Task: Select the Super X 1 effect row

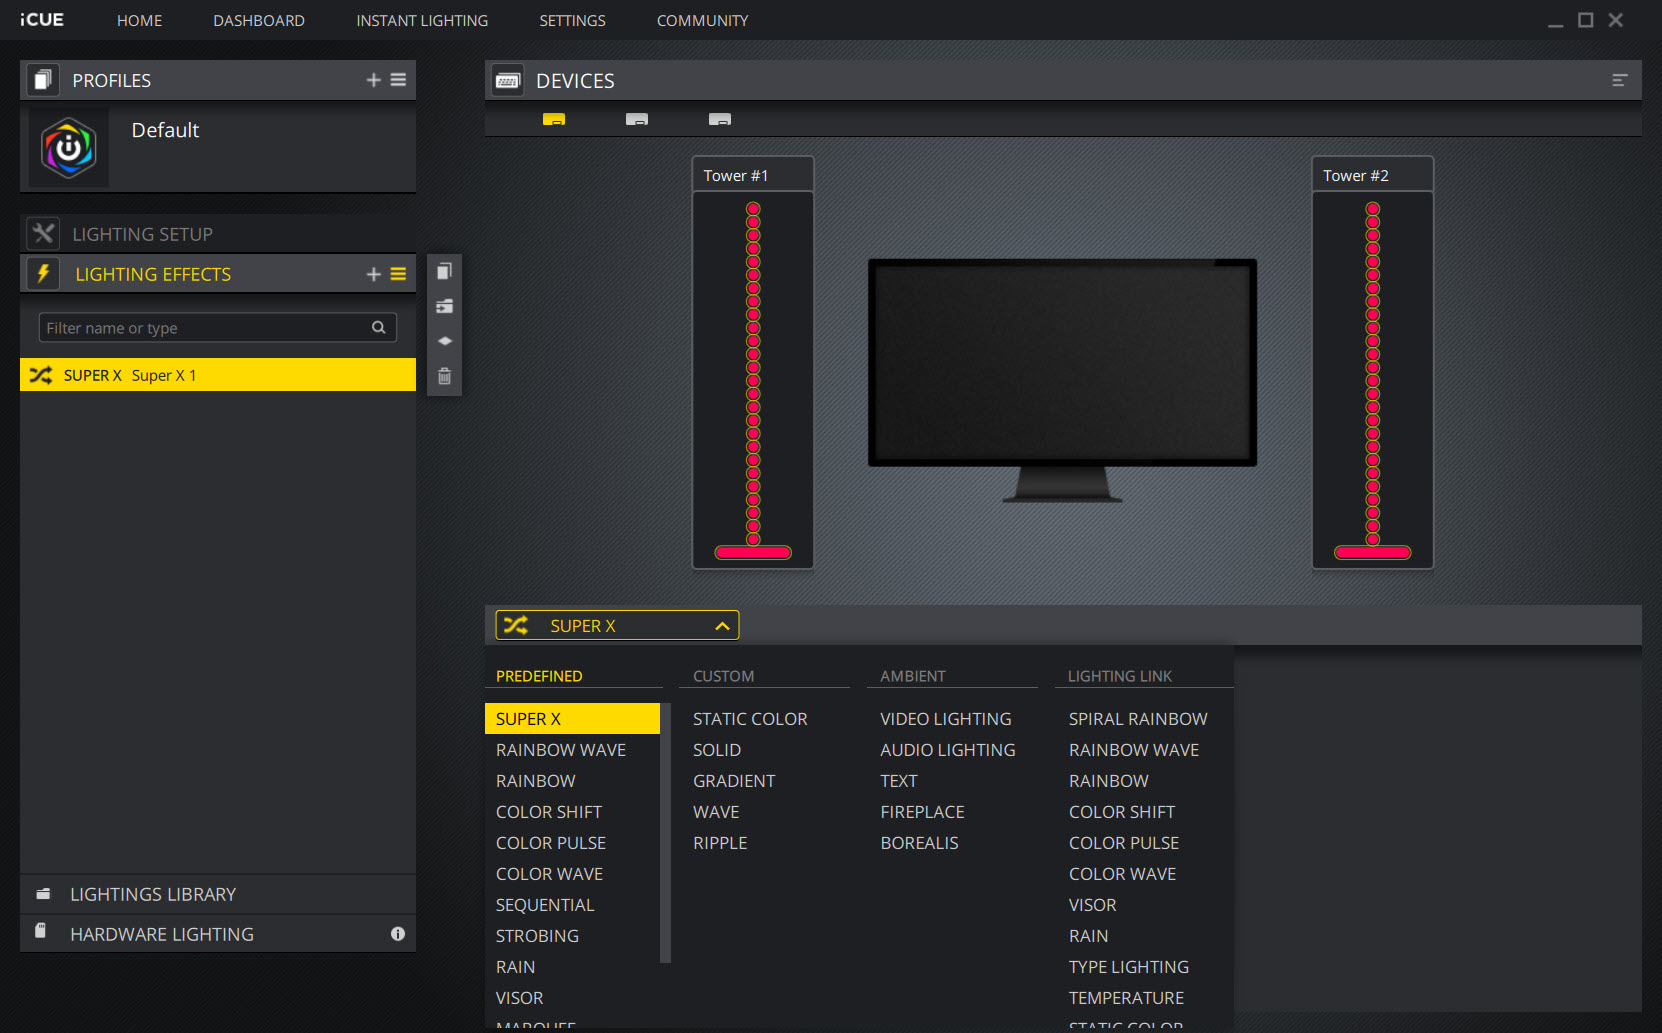Action: pyautogui.click(x=218, y=375)
